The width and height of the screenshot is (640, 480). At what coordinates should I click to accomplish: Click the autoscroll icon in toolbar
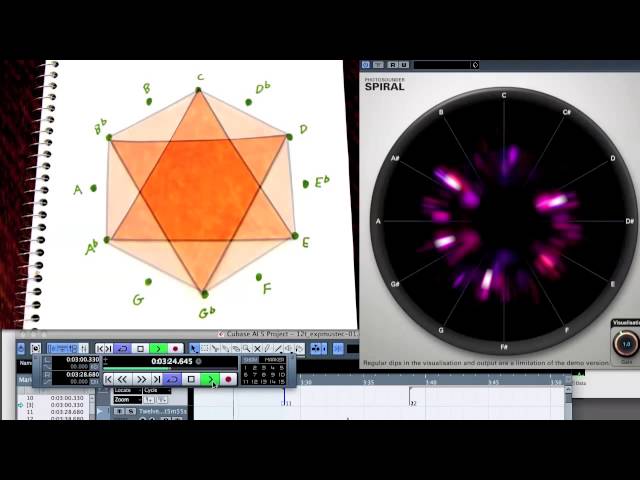(316, 349)
